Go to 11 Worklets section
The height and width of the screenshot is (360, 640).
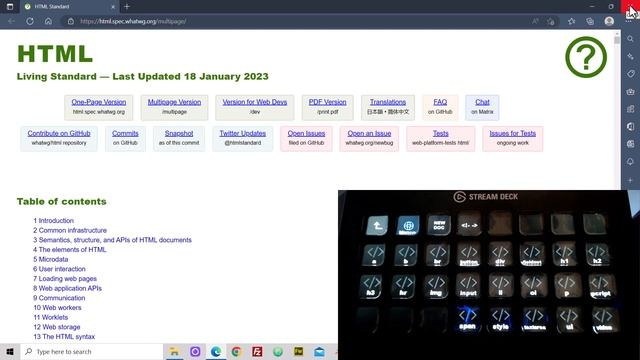pyautogui.click(x=51, y=317)
